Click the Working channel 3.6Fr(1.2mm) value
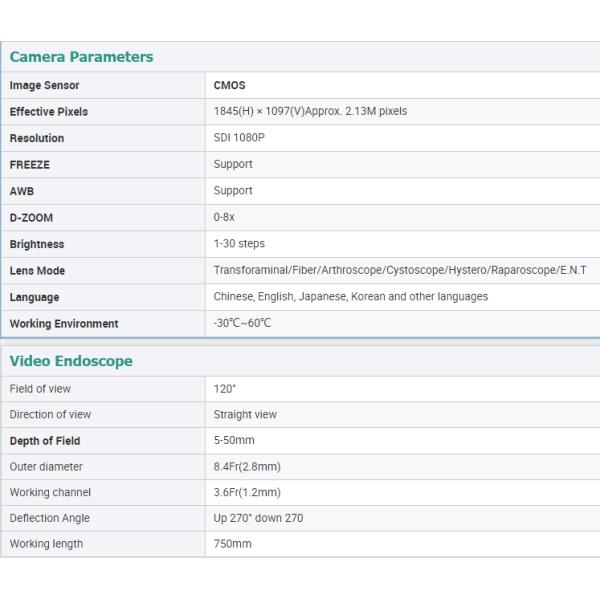The width and height of the screenshot is (600, 600). (247, 493)
